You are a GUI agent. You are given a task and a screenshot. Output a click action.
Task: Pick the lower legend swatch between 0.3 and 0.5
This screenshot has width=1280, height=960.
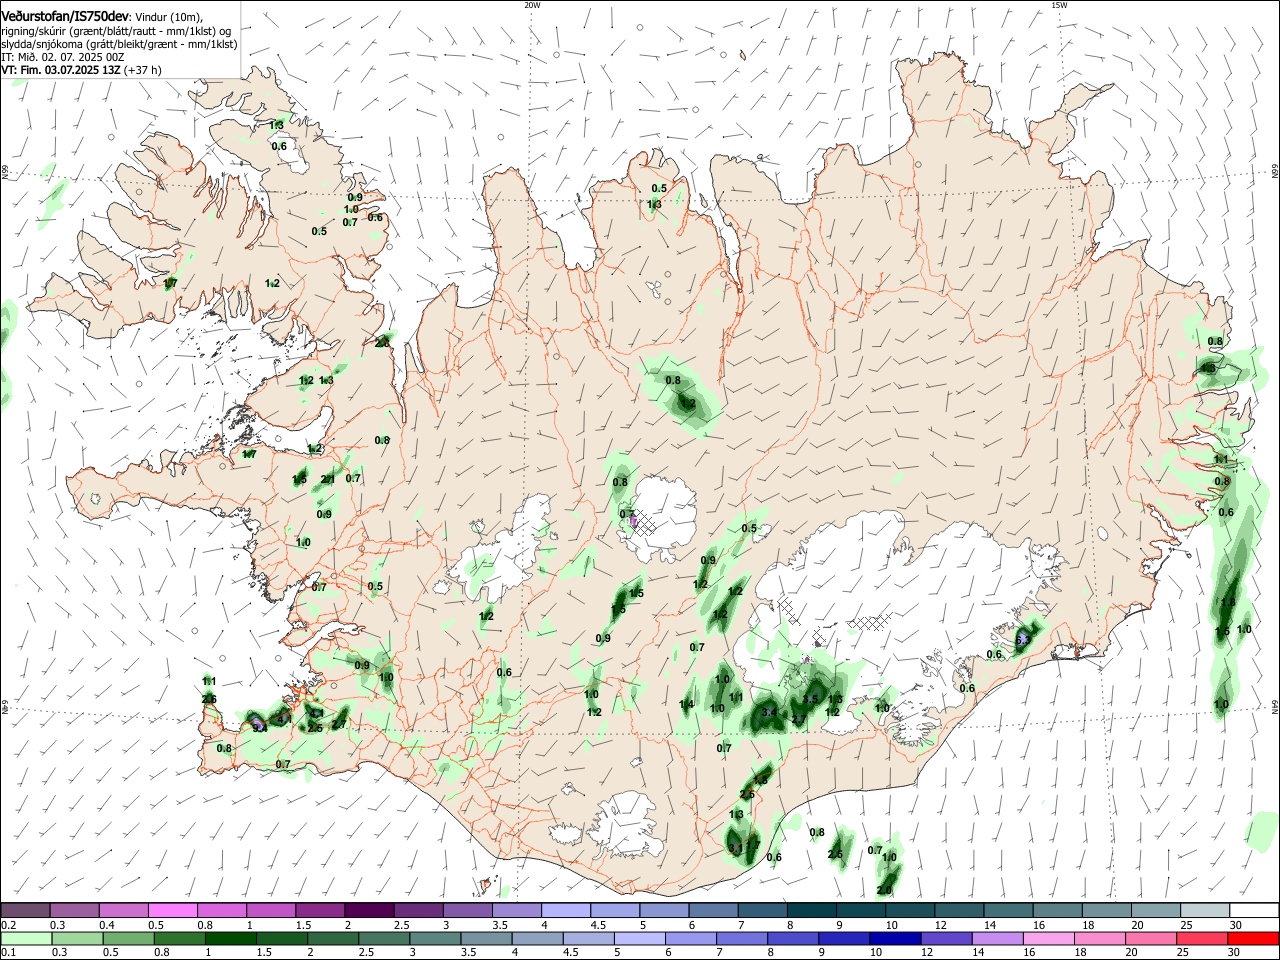pyautogui.click(x=77, y=938)
